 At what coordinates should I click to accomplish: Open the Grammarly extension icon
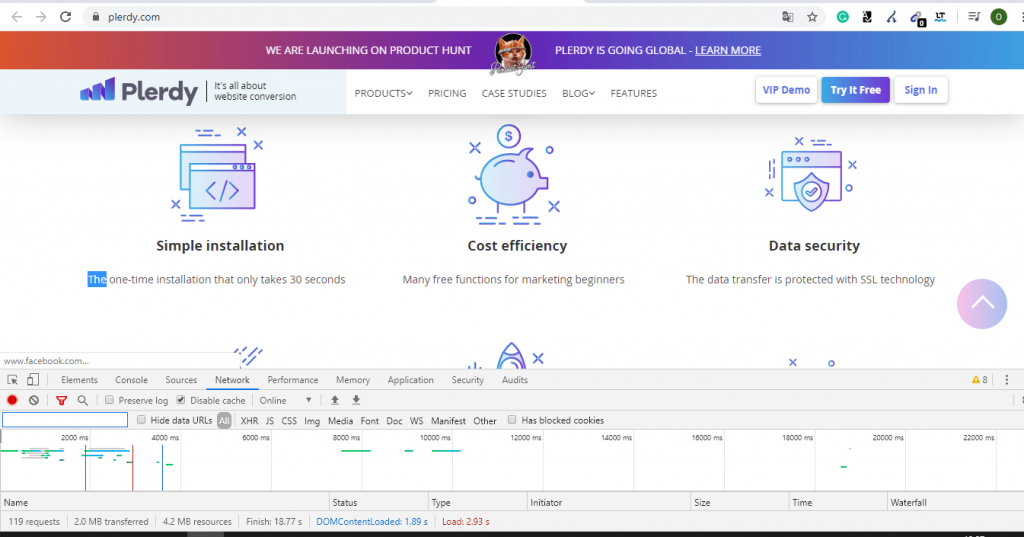pos(843,17)
